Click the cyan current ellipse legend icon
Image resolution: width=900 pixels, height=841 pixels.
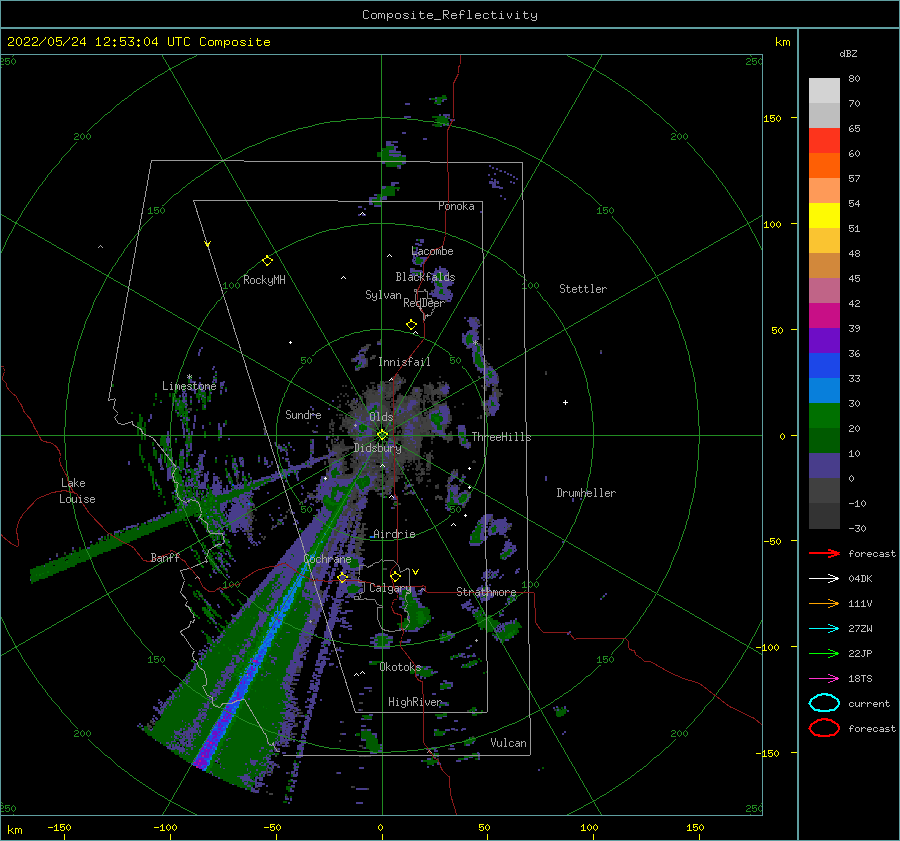click(x=824, y=703)
